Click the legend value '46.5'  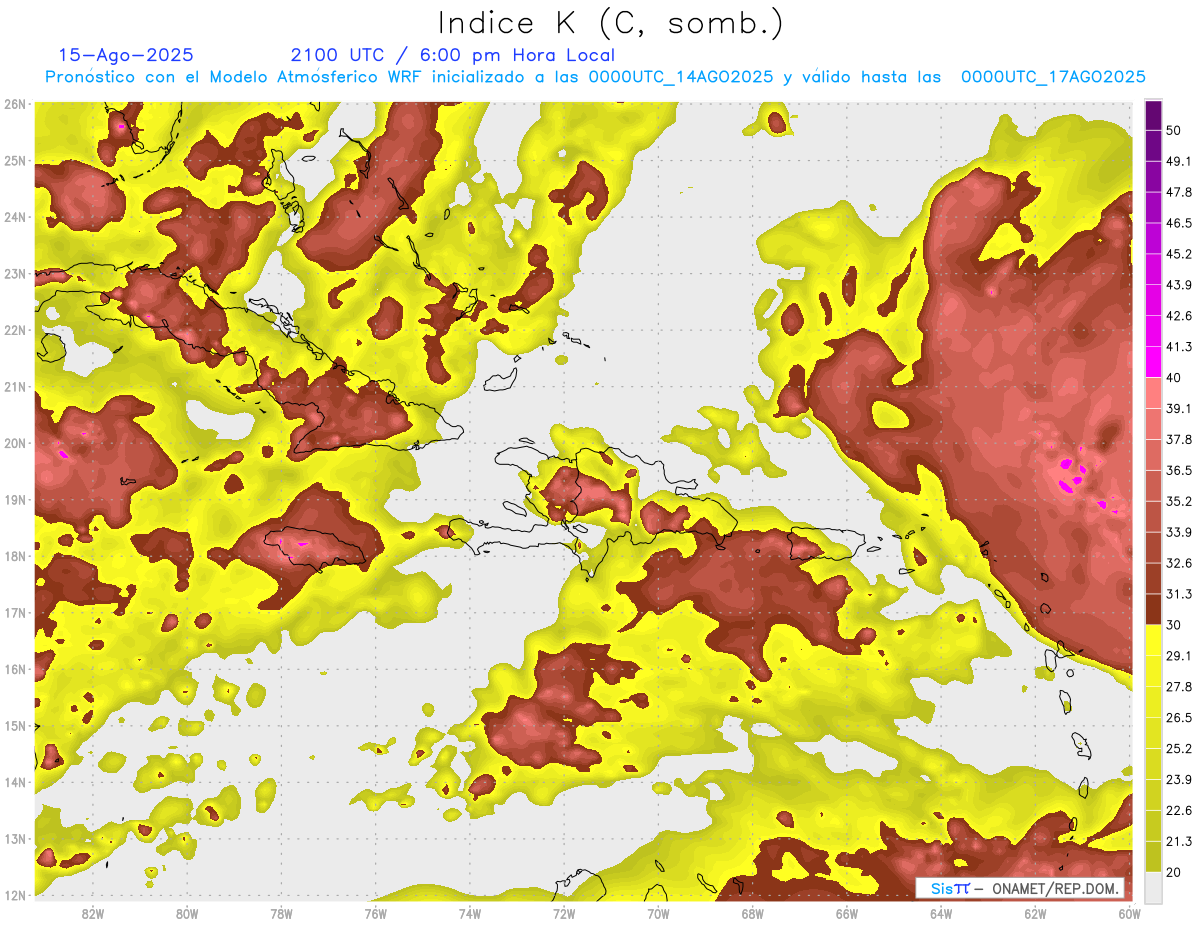(1178, 223)
